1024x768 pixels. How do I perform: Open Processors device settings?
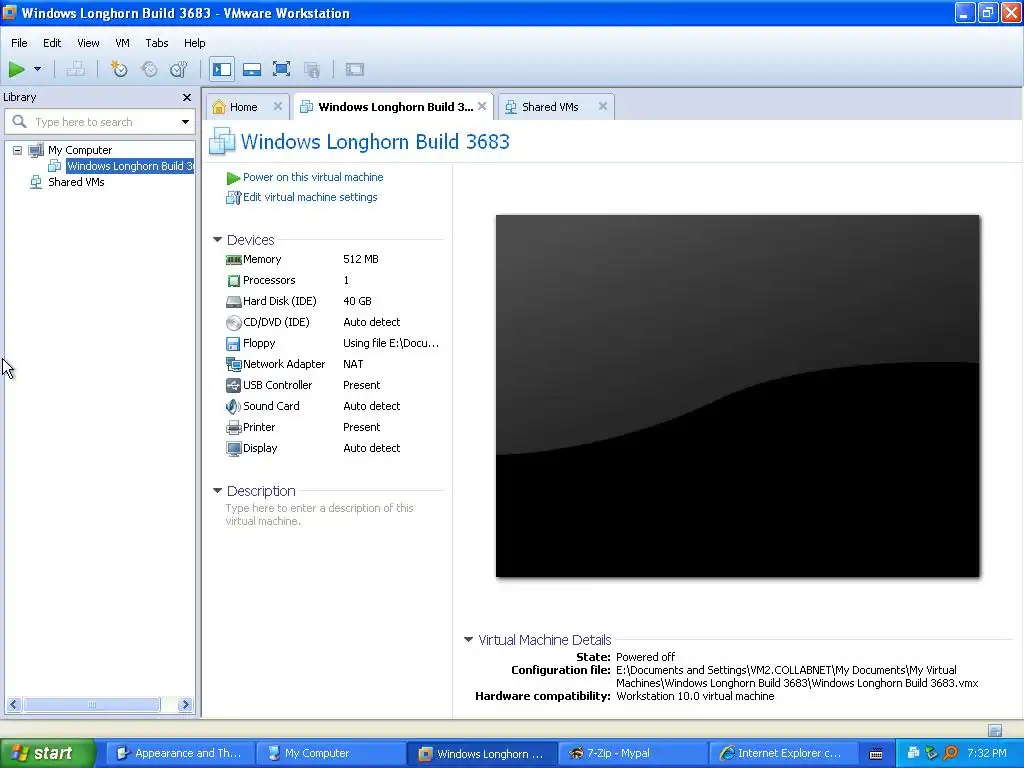click(x=268, y=280)
